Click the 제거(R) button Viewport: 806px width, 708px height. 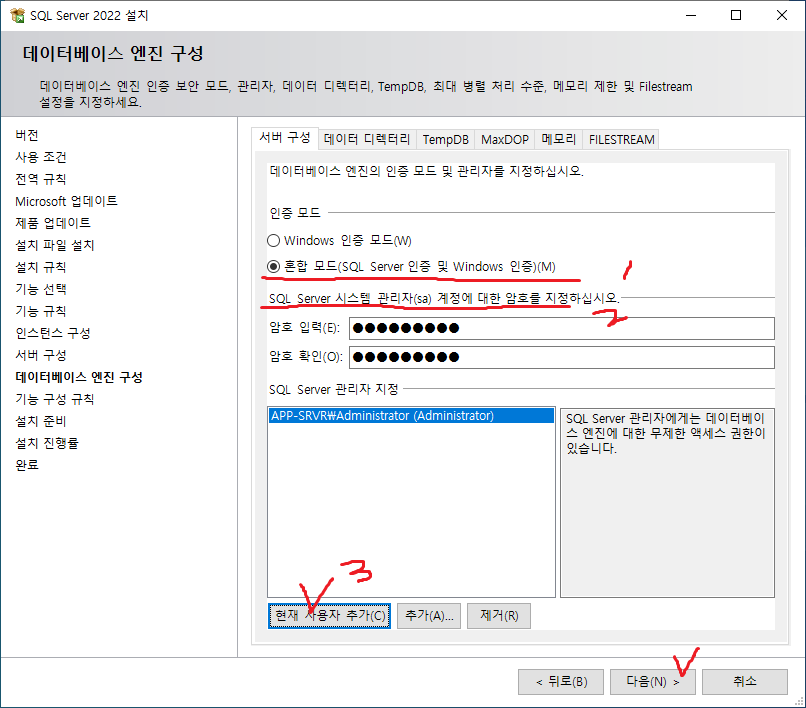[x=499, y=615]
